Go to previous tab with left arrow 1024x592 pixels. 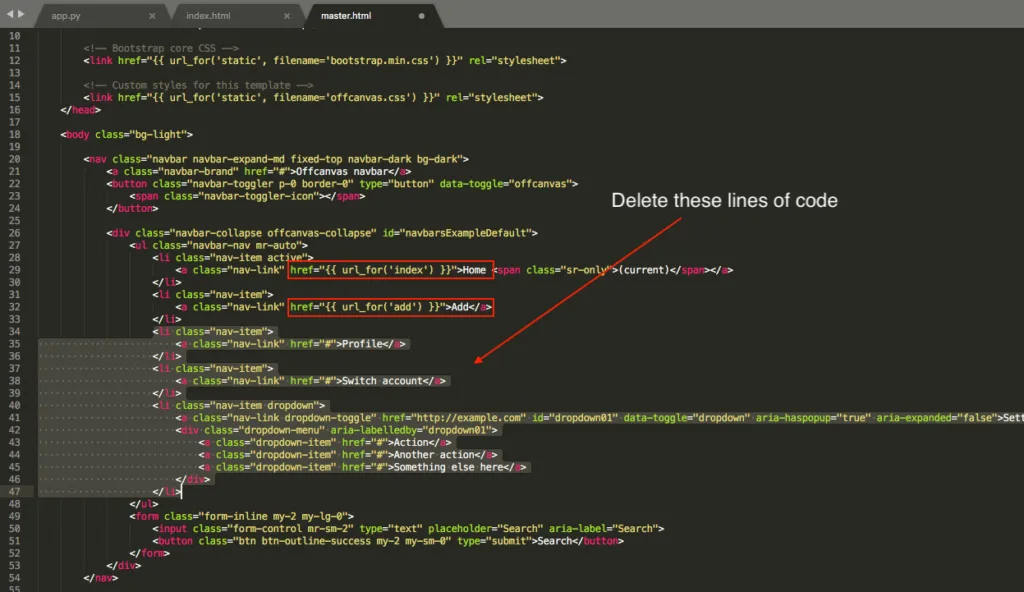[10, 14]
